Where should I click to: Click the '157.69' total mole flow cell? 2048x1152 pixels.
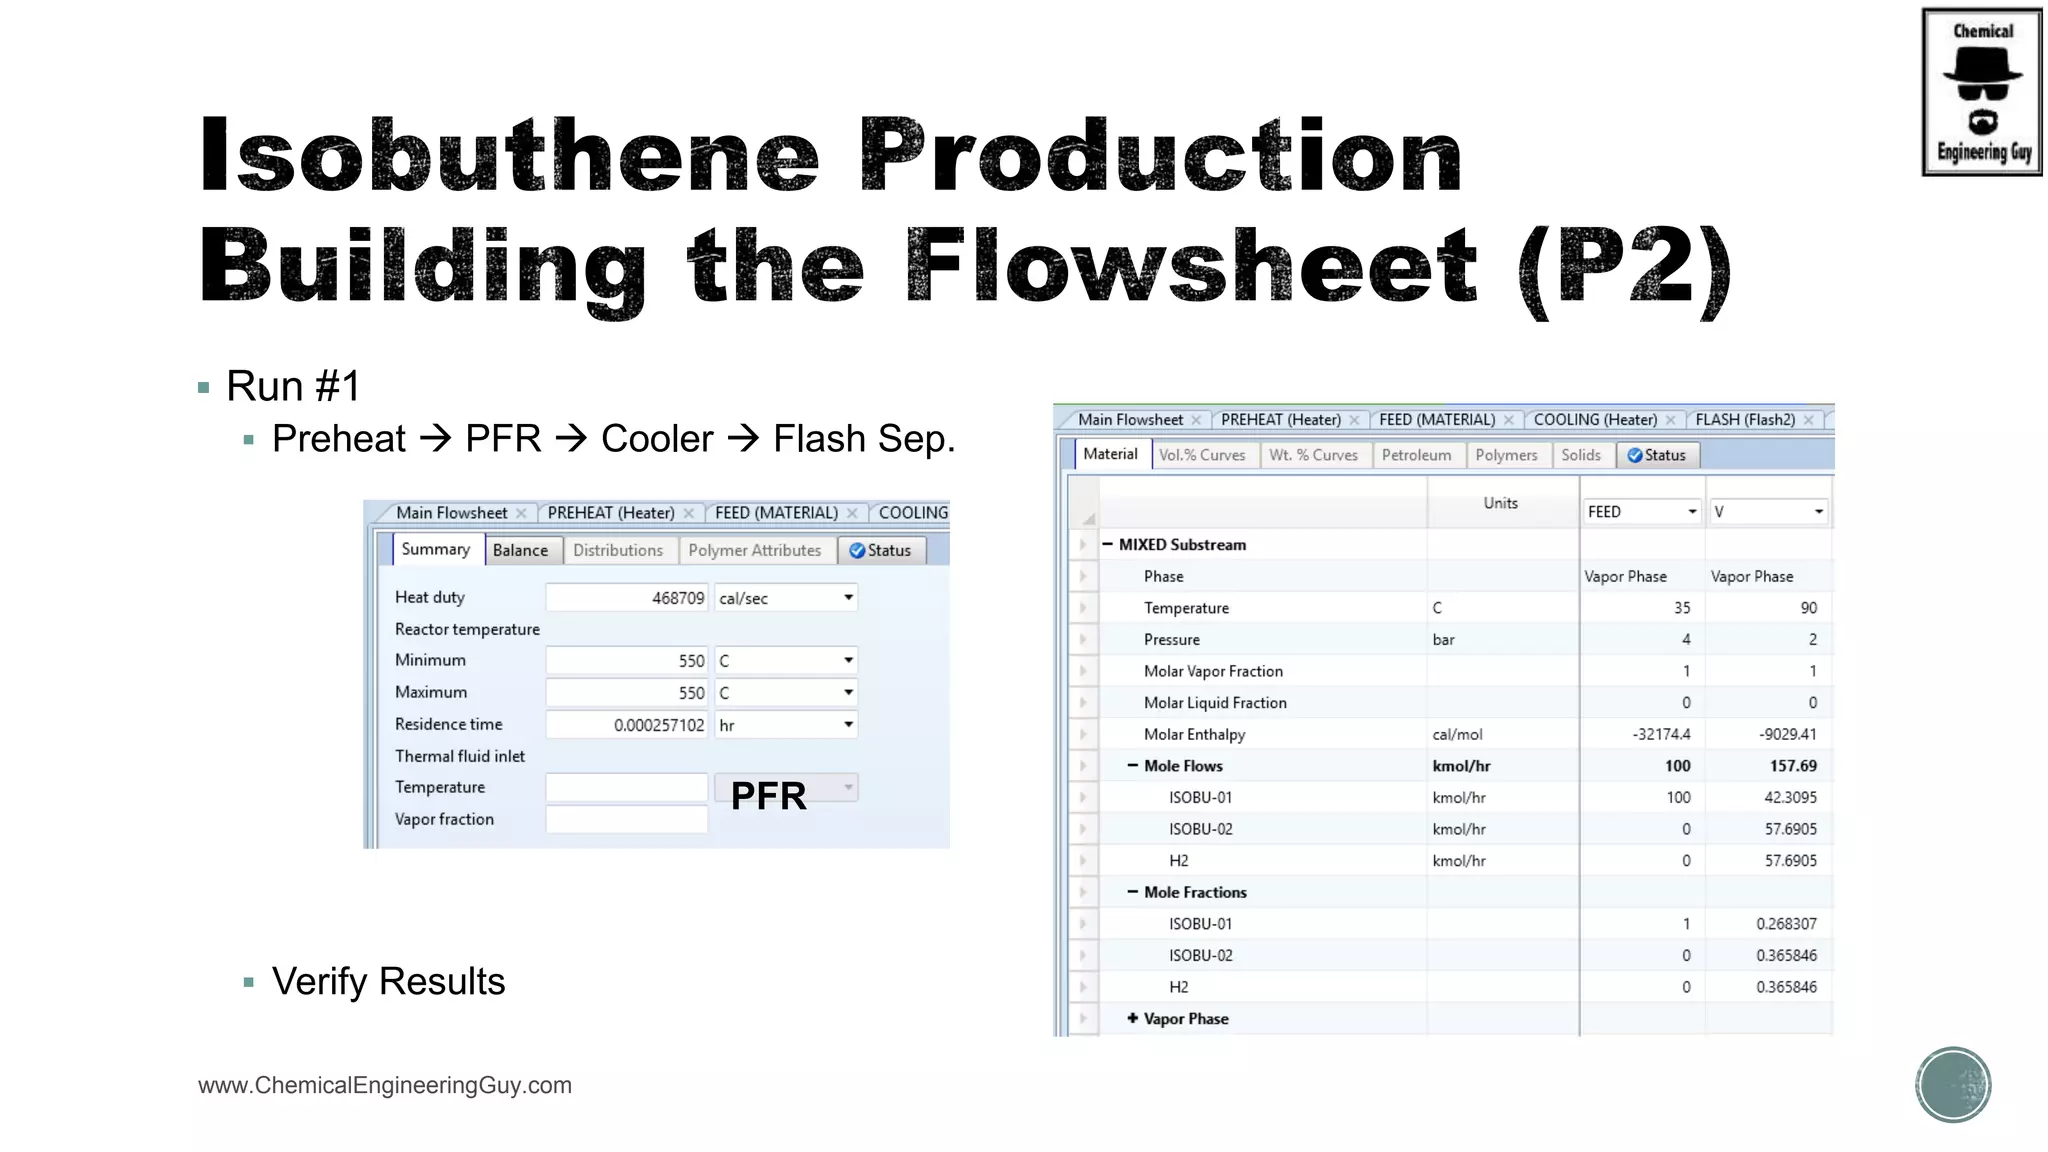click(1768, 766)
